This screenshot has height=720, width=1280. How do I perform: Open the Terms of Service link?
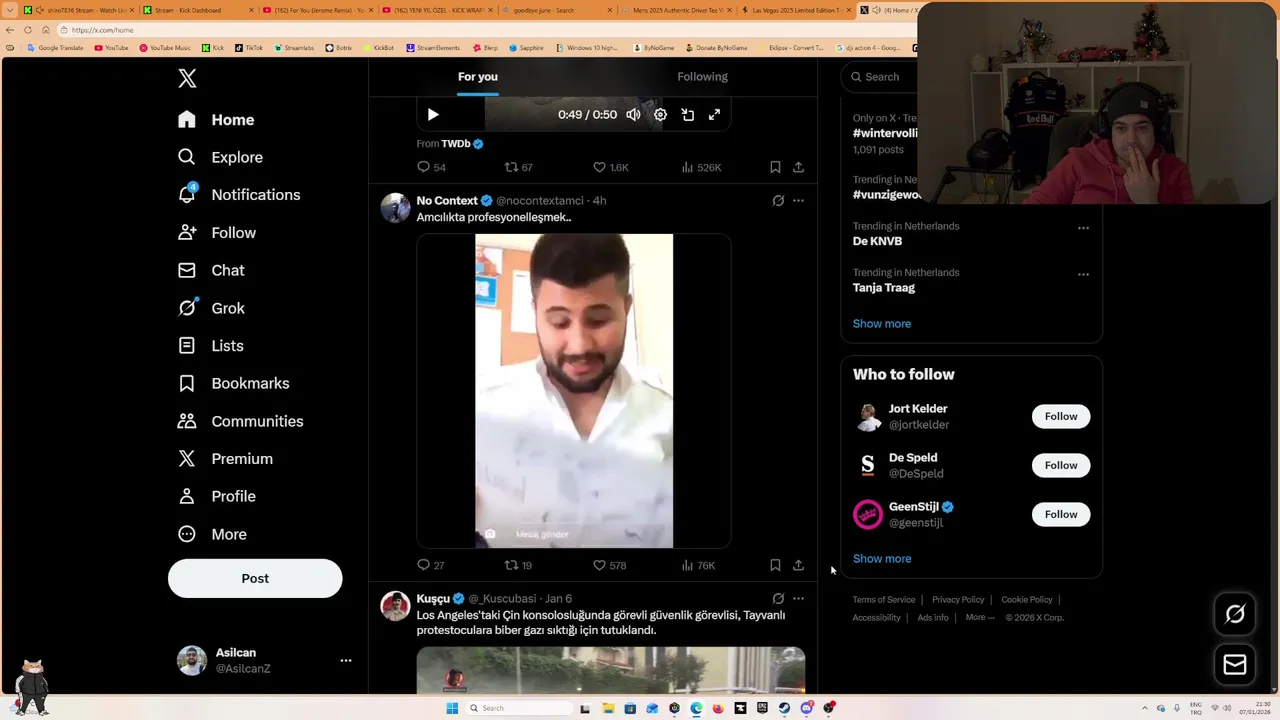tap(884, 600)
